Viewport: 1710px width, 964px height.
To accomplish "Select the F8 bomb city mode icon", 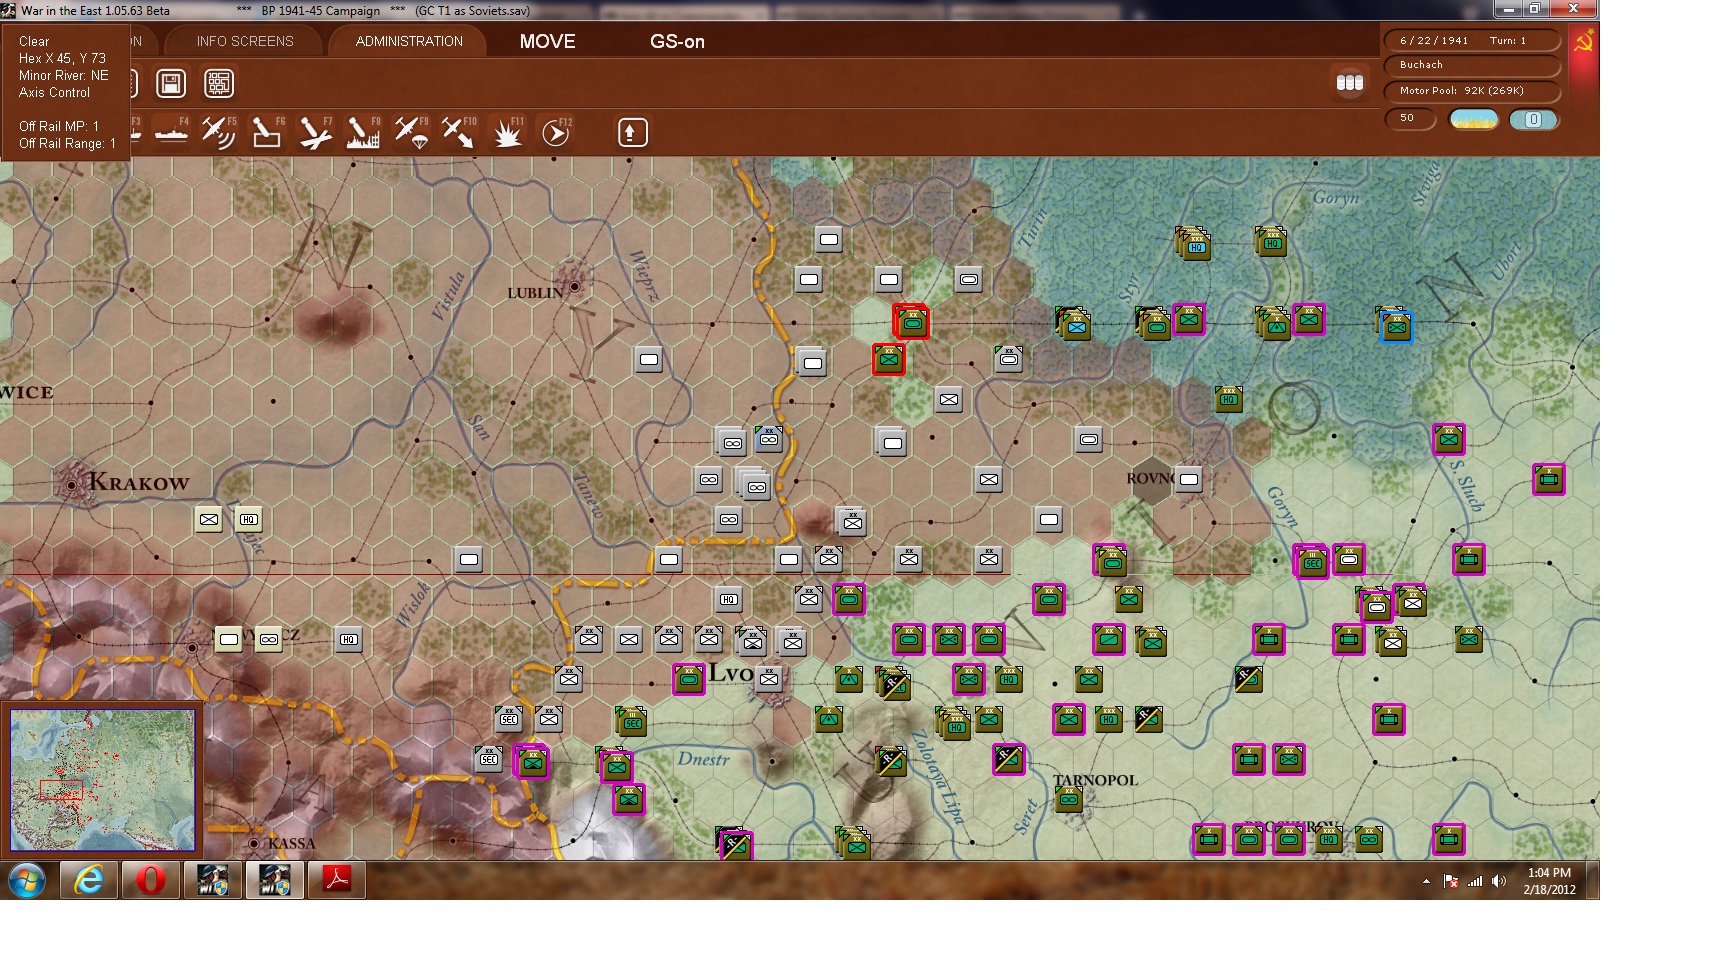I will (362, 132).
